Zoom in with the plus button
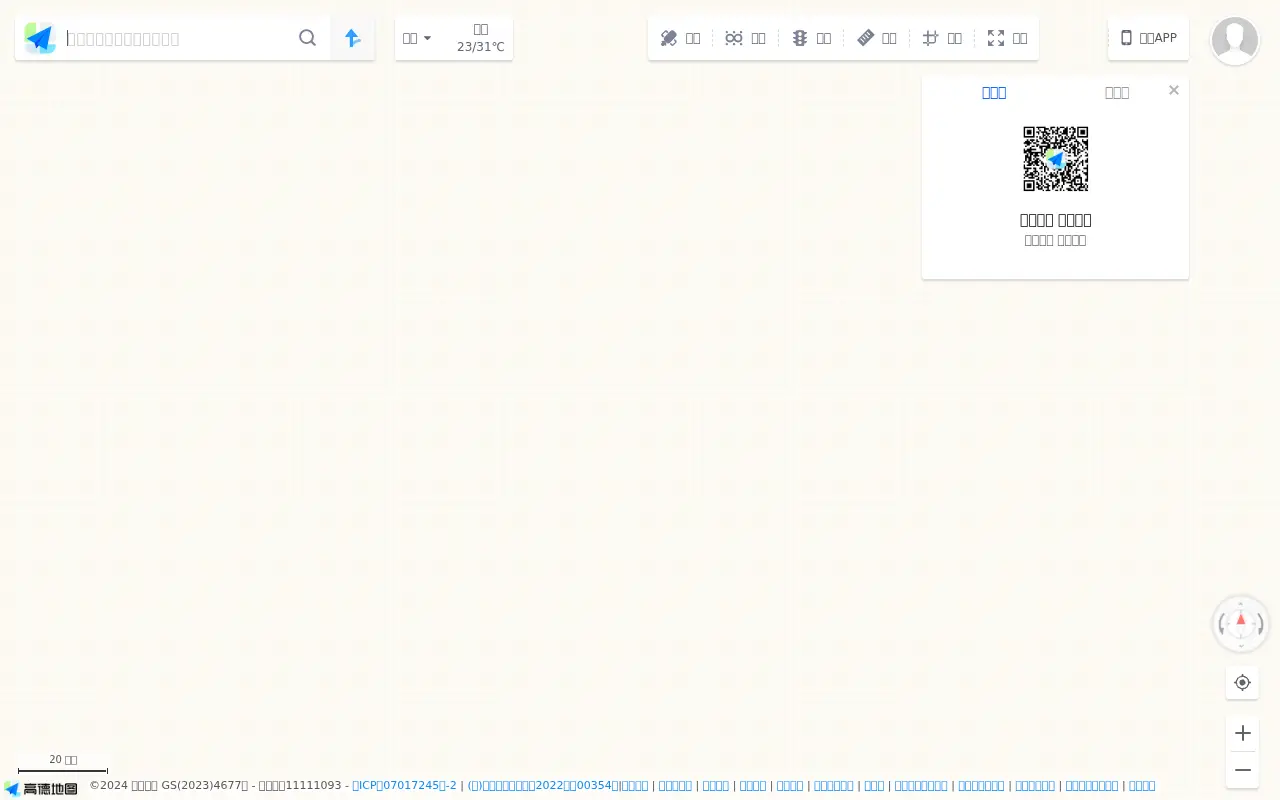 1242,733
